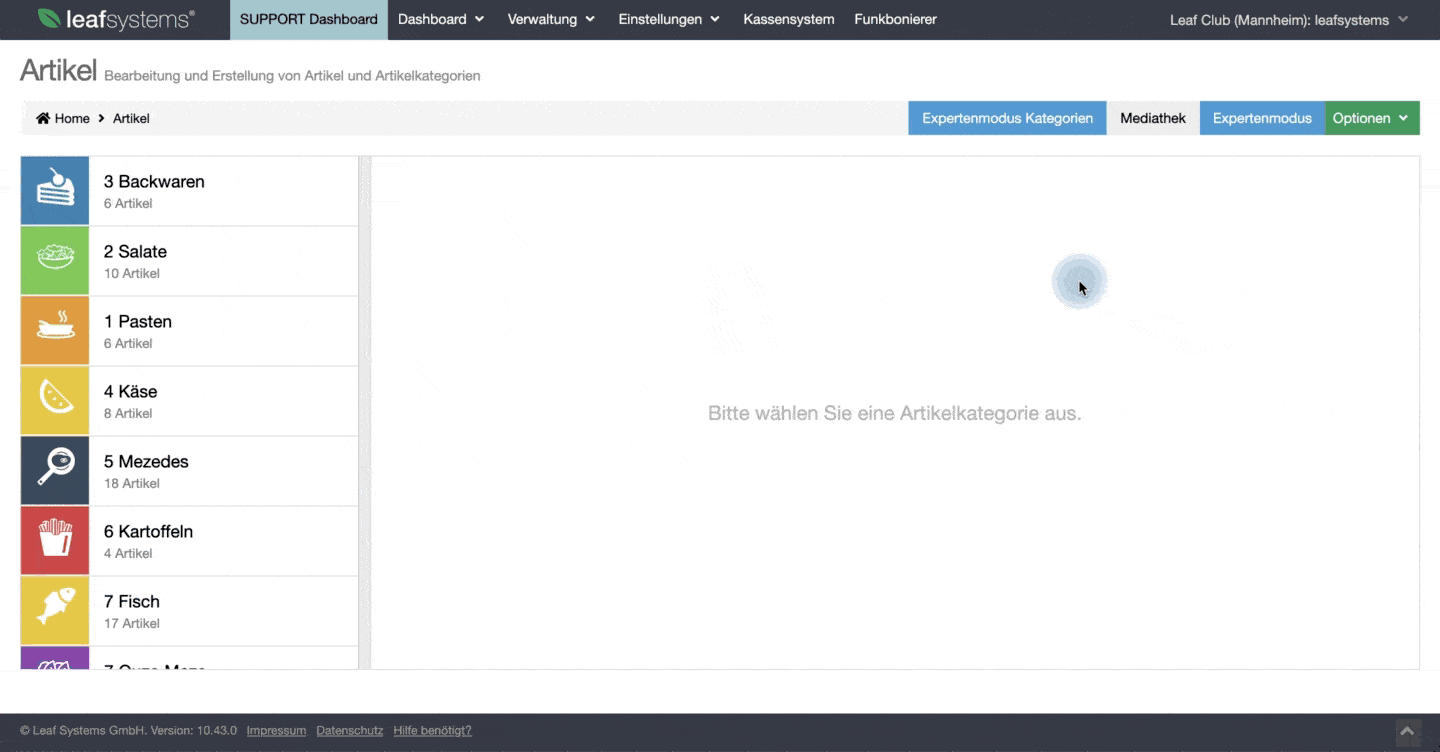Click the Mezedes magnifier icon
This screenshot has width=1440, height=752.
[x=54, y=470]
